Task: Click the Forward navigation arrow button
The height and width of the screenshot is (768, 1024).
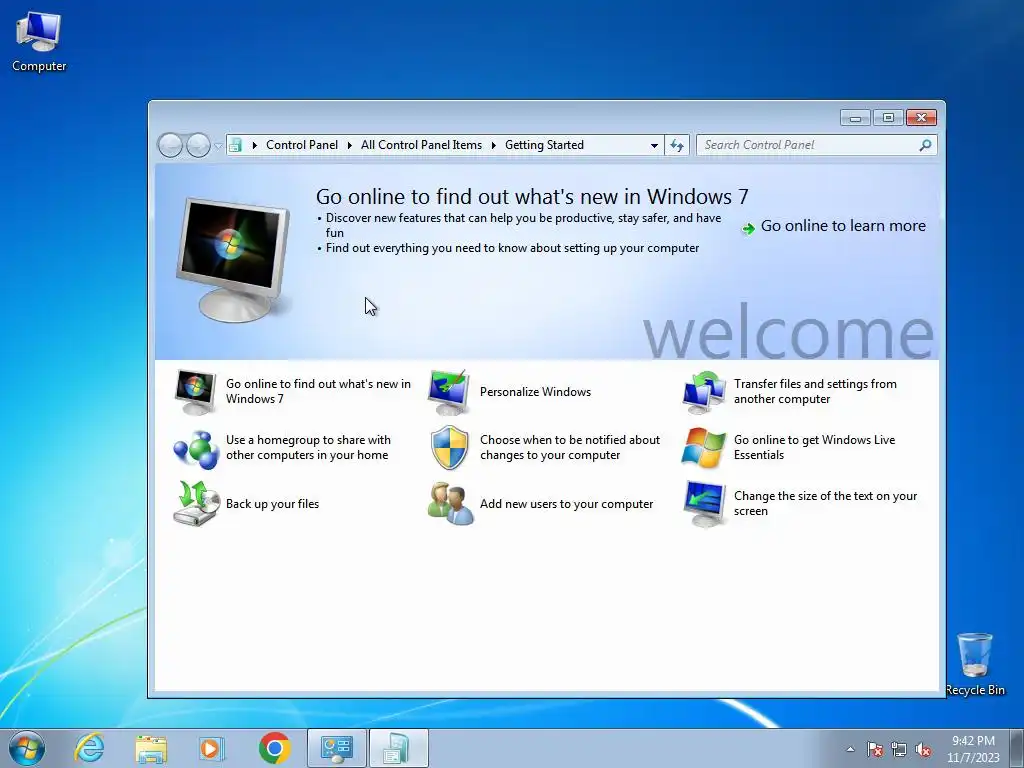Action: (x=198, y=145)
